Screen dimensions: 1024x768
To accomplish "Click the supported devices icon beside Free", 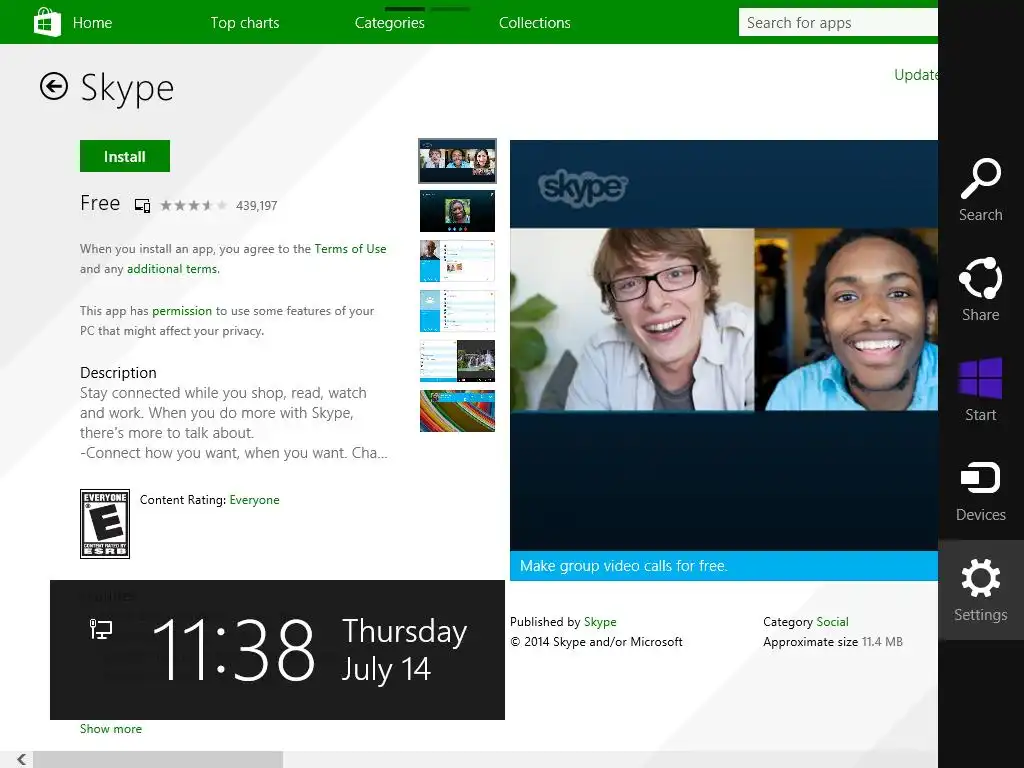I will coord(142,206).
